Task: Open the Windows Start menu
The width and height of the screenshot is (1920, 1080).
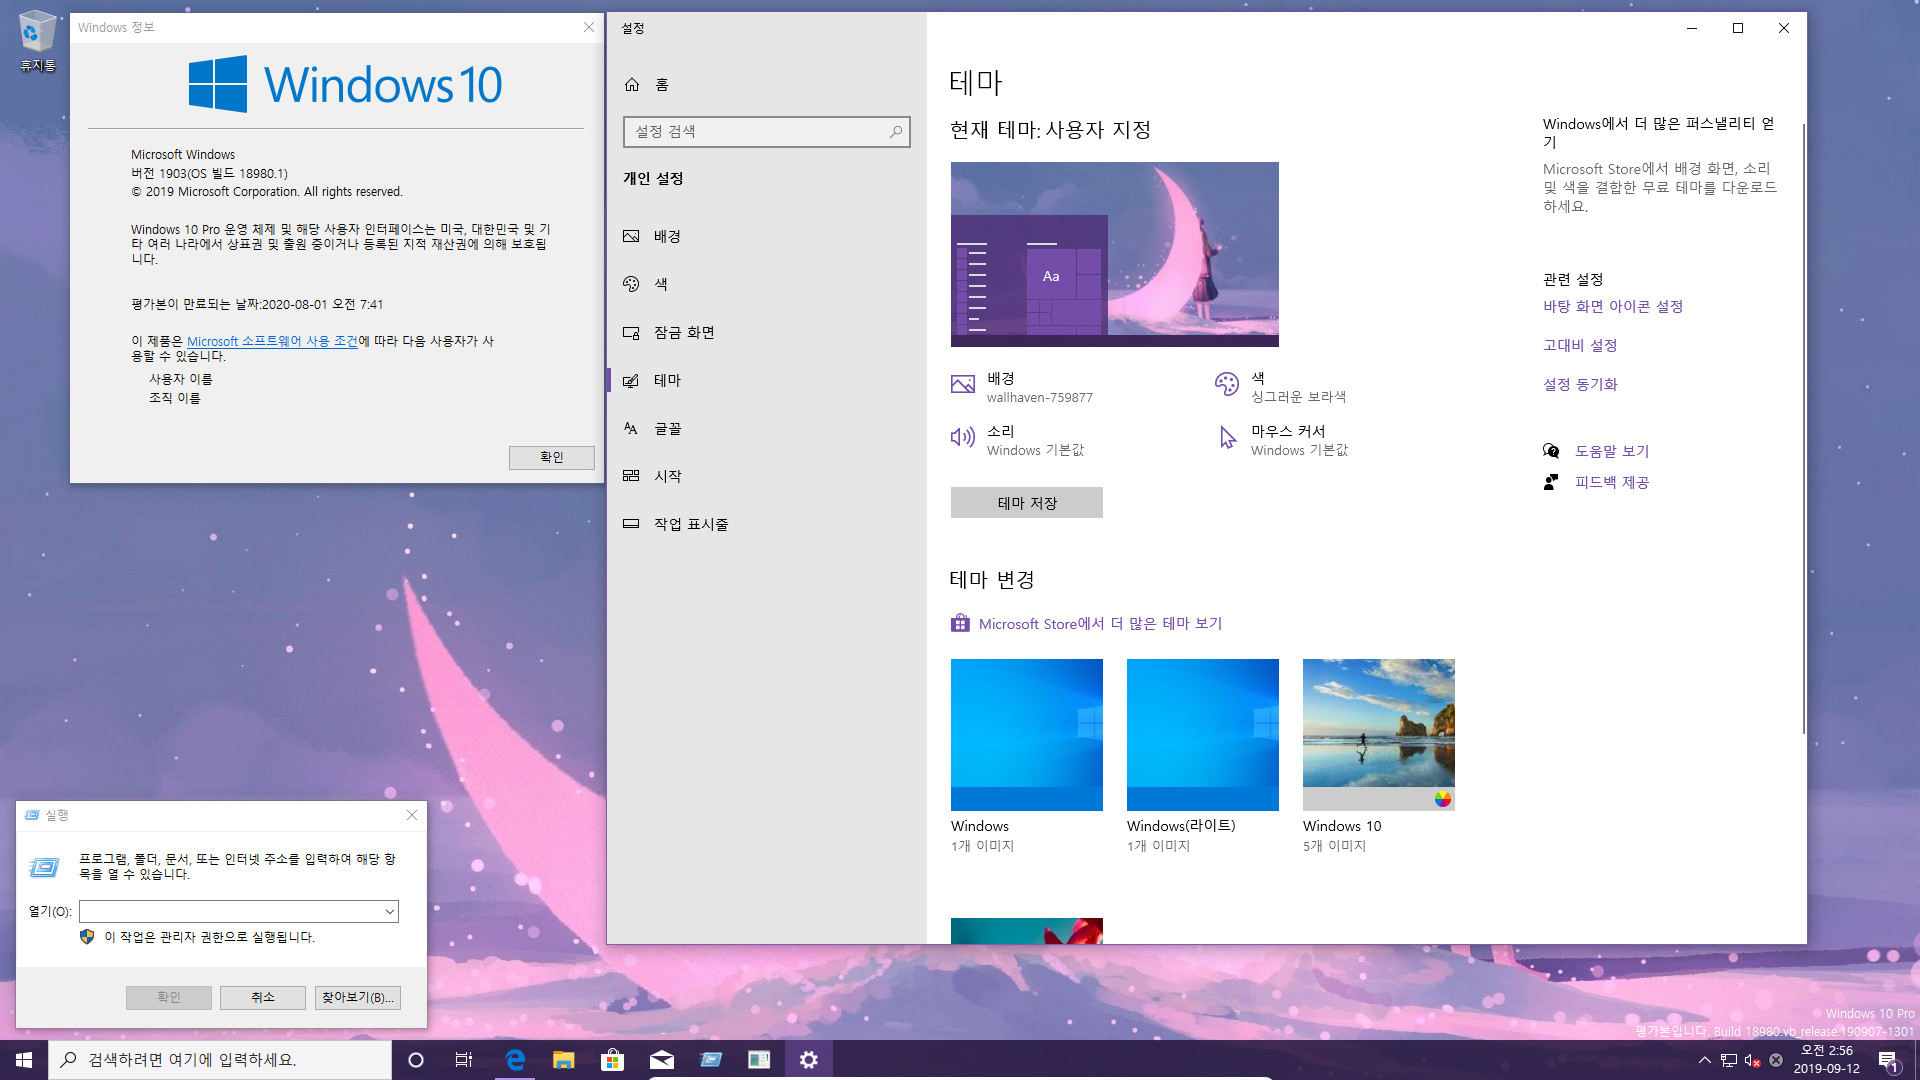Action: 24,1060
